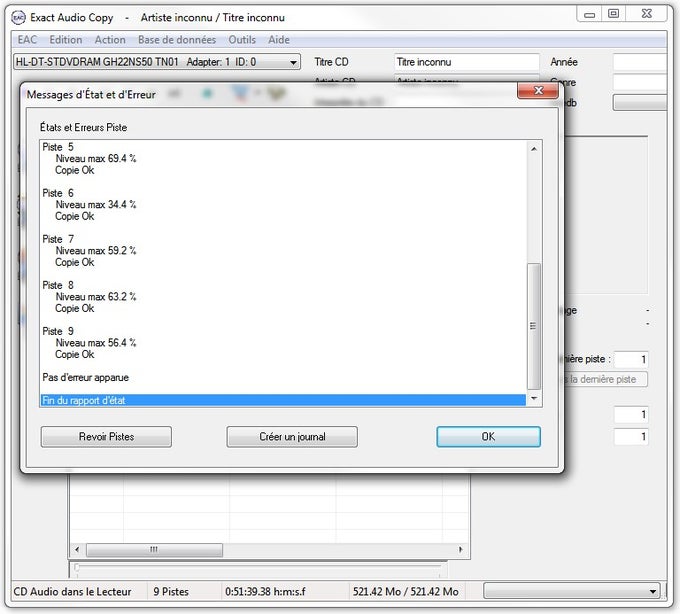The height and width of the screenshot is (614, 680).
Task: Click the Titre CD input field
Action: coord(467,62)
